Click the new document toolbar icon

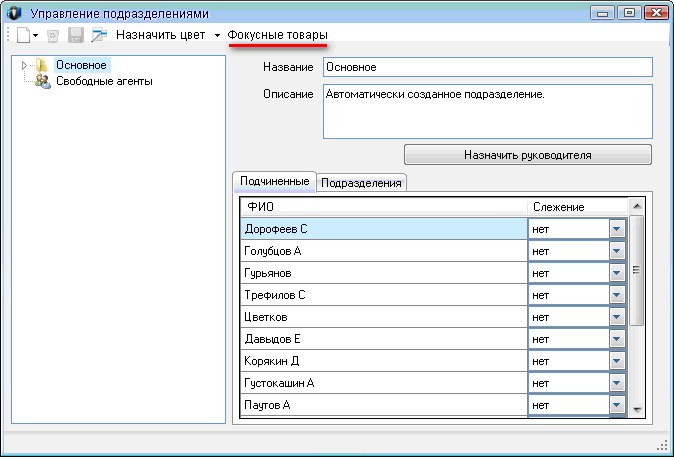click(x=23, y=35)
